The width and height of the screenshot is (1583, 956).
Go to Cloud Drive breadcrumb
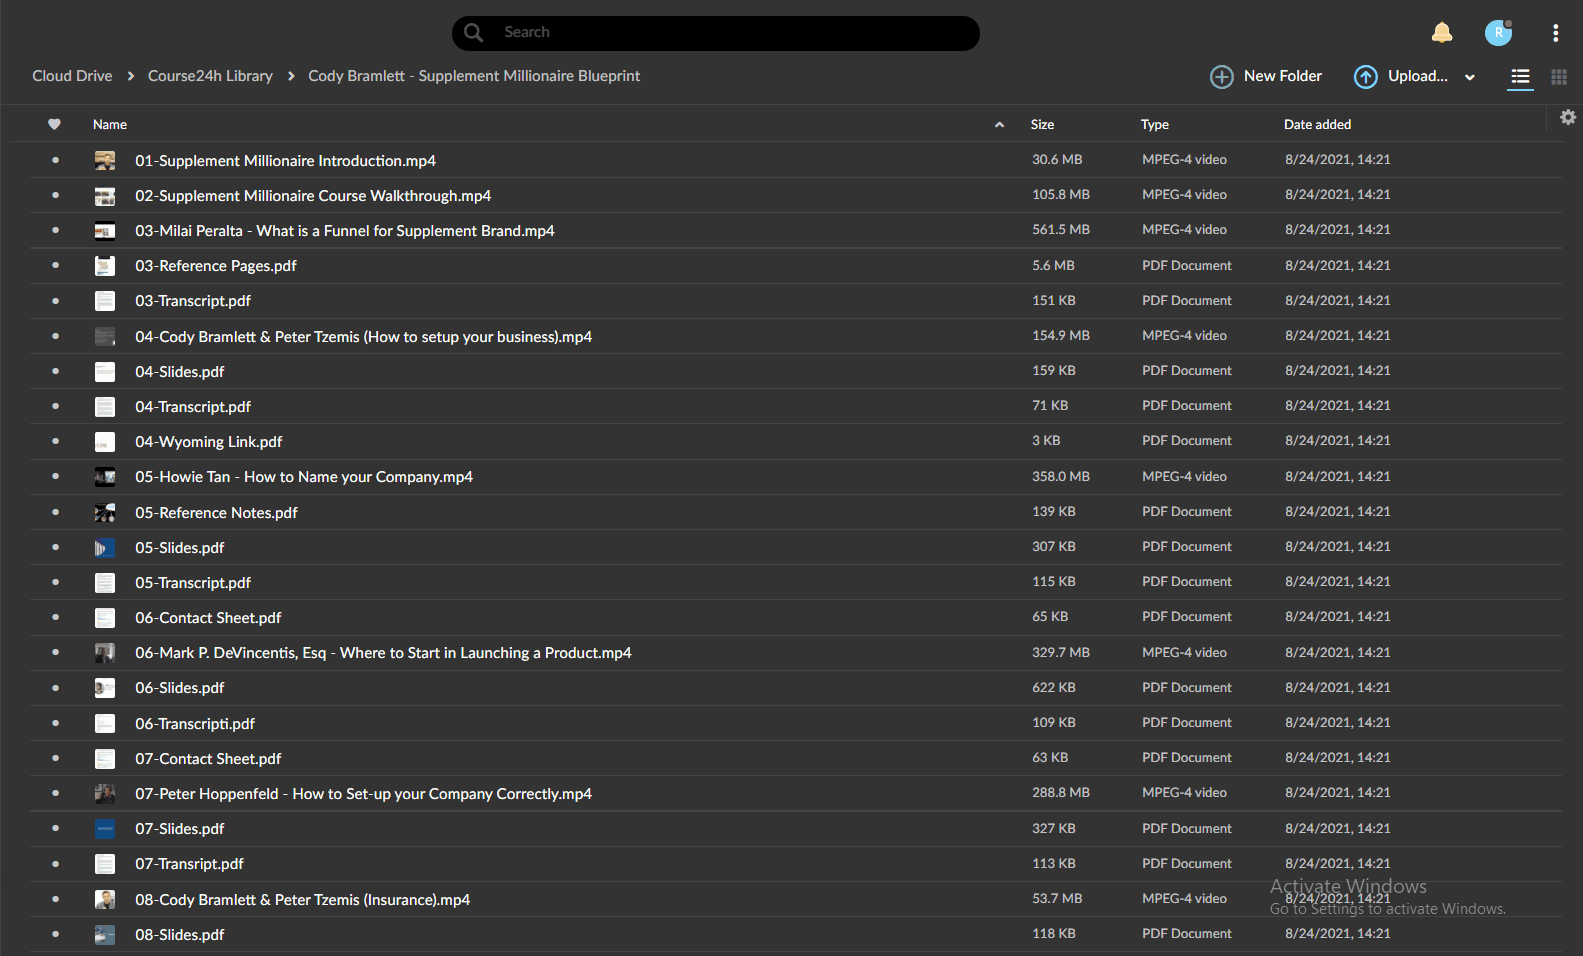click(72, 76)
